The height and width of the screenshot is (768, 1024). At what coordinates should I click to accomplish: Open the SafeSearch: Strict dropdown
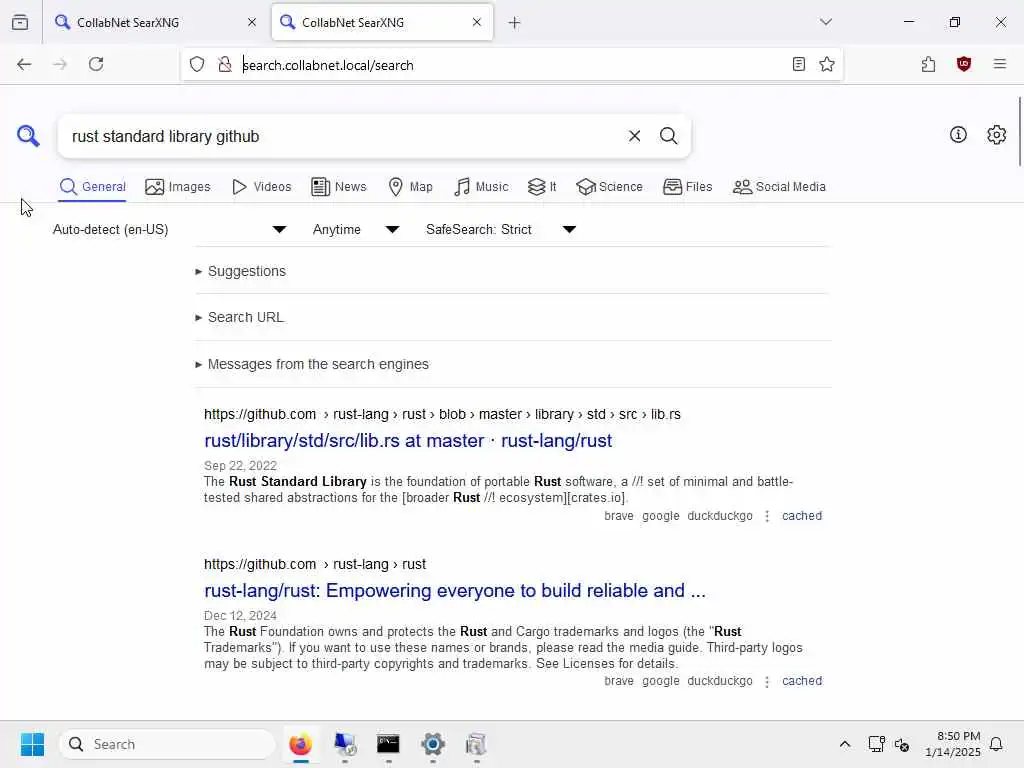[x=501, y=229]
